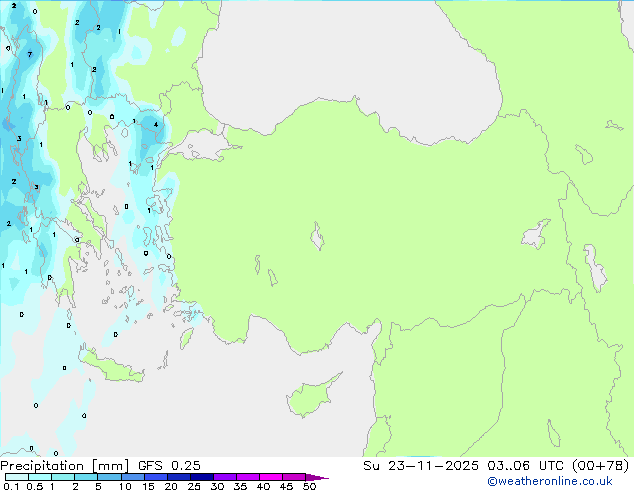Click the '50' legend scale label

click(x=309, y=486)
